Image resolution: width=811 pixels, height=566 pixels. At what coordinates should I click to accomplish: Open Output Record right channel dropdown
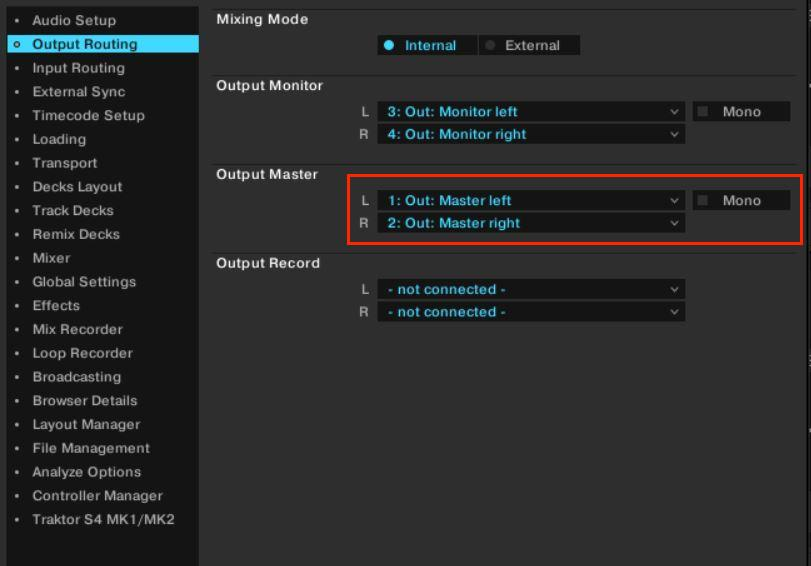[x=531, y=312]
